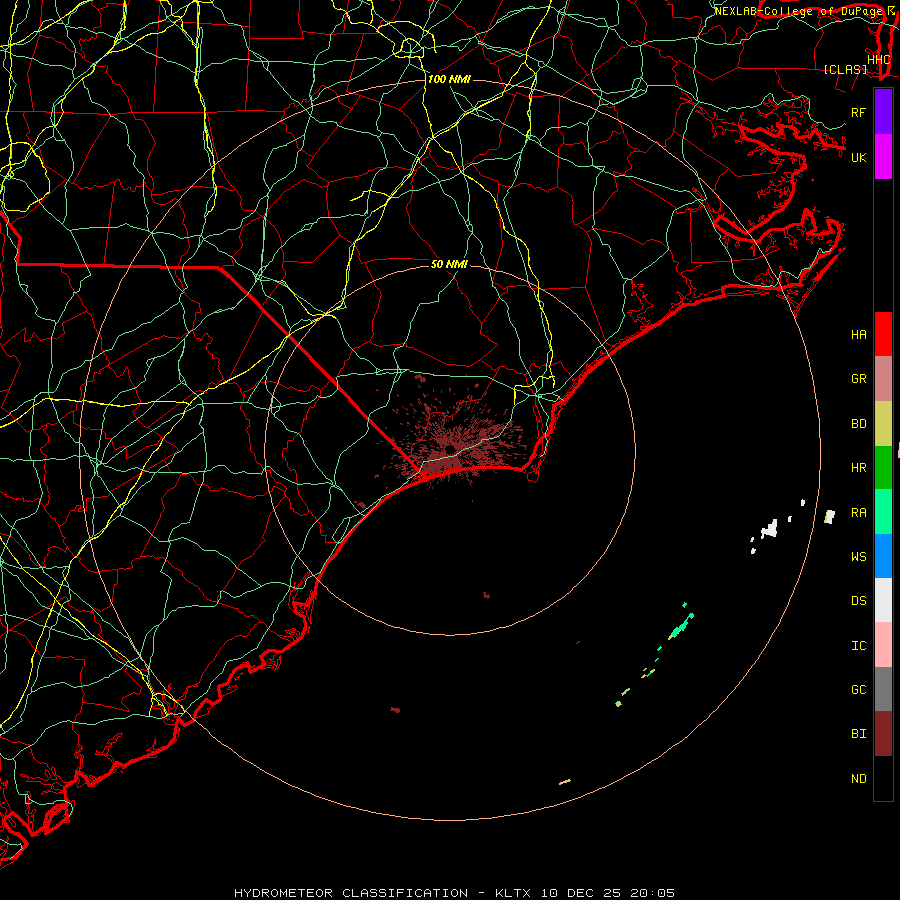Click the BI legend label

[x=858, y=734]
